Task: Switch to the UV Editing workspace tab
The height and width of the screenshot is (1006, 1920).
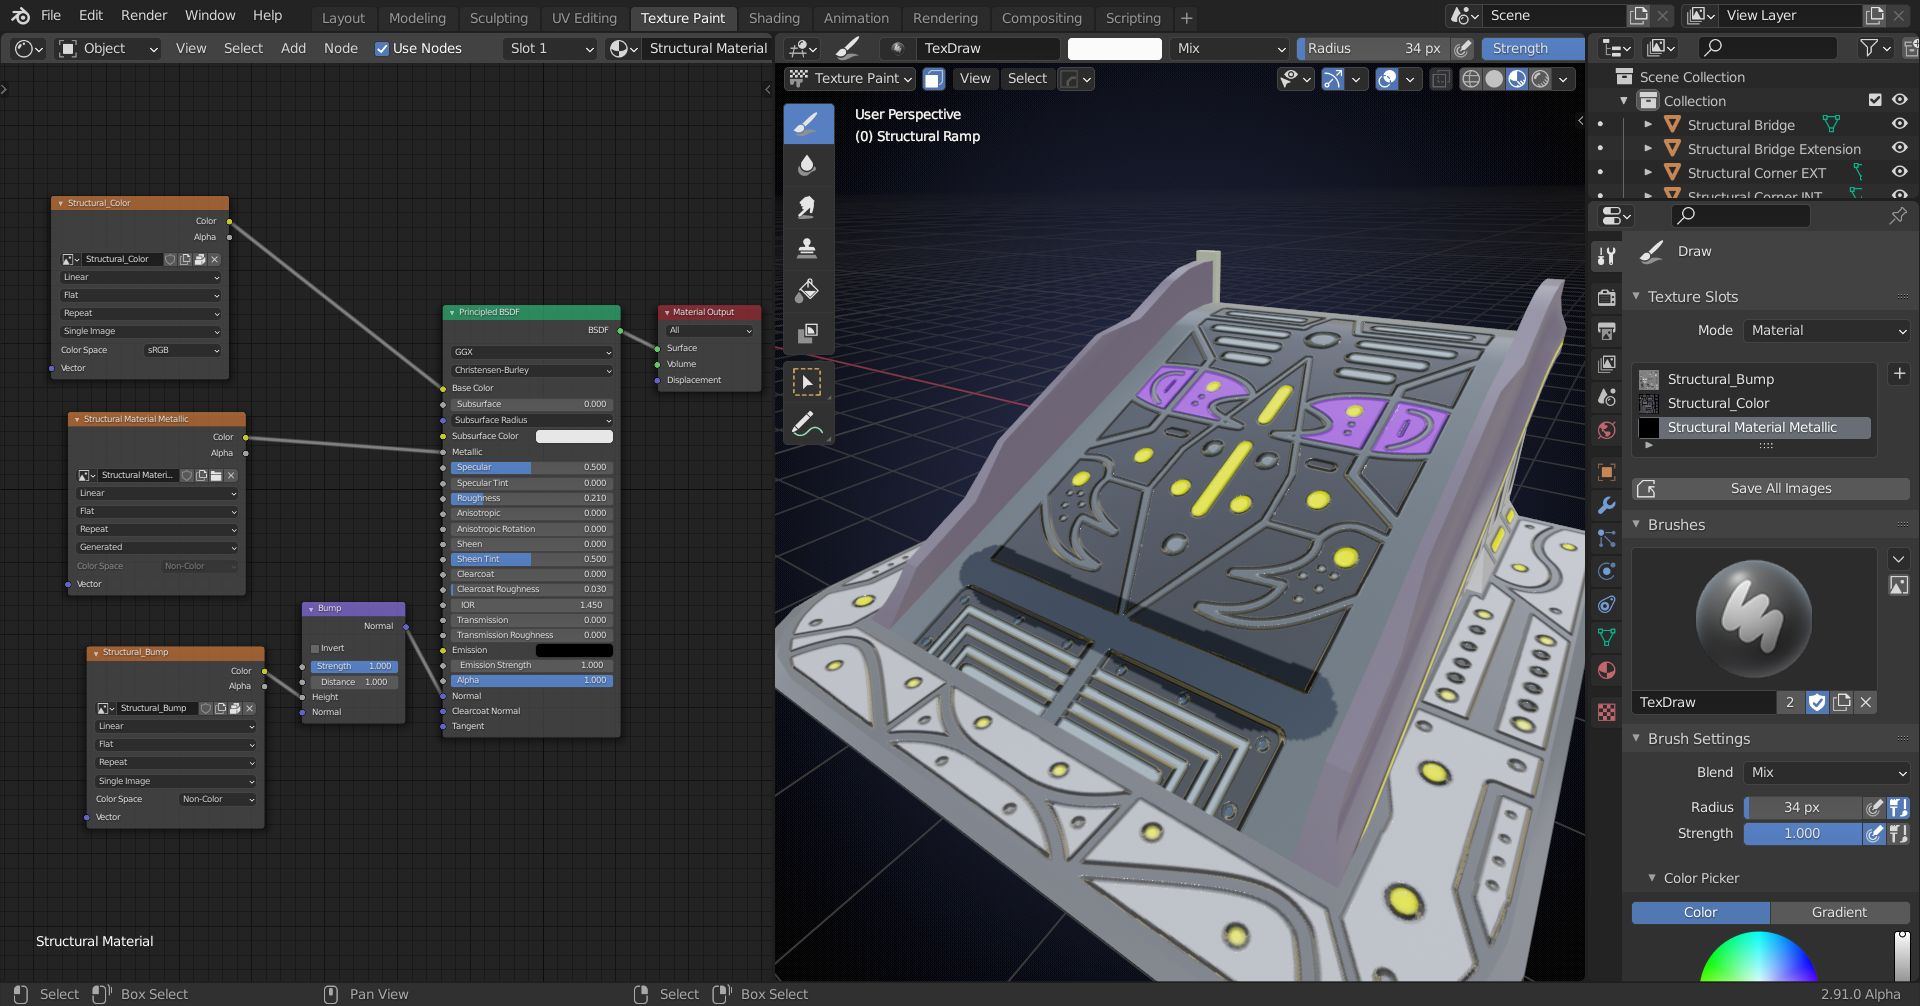Action: coord(584,18)
